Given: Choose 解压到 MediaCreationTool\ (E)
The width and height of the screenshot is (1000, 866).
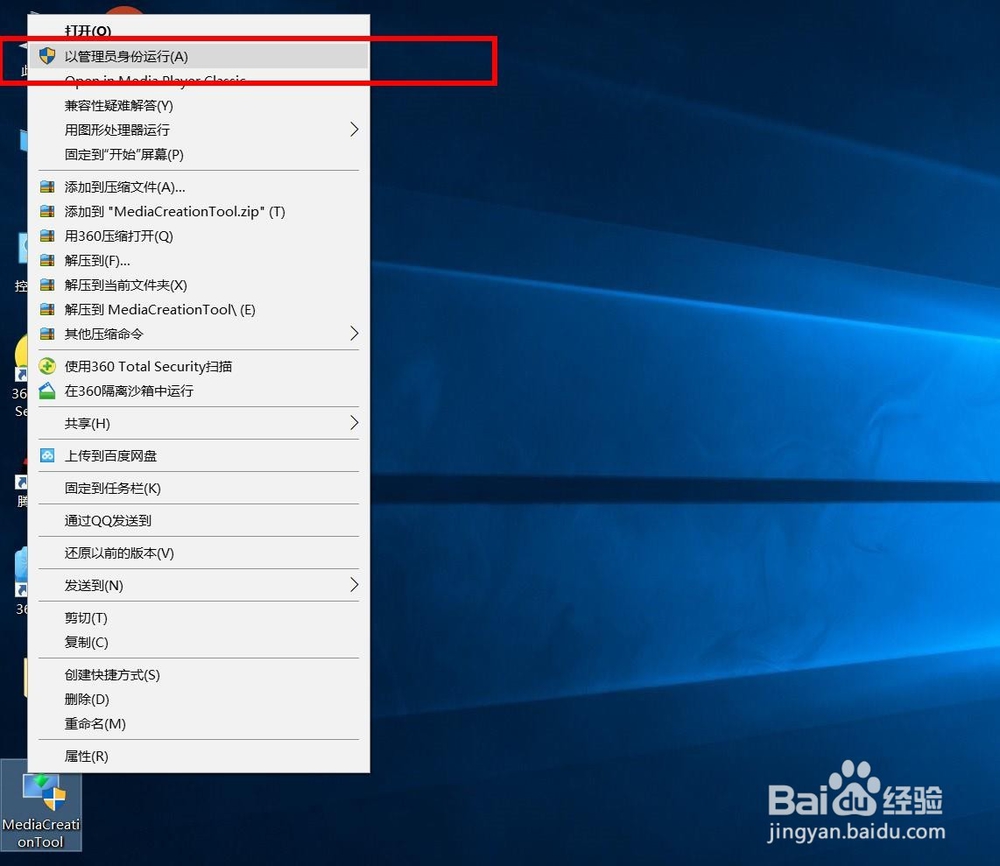Looking at the screenshot, I should pos(198,309).
